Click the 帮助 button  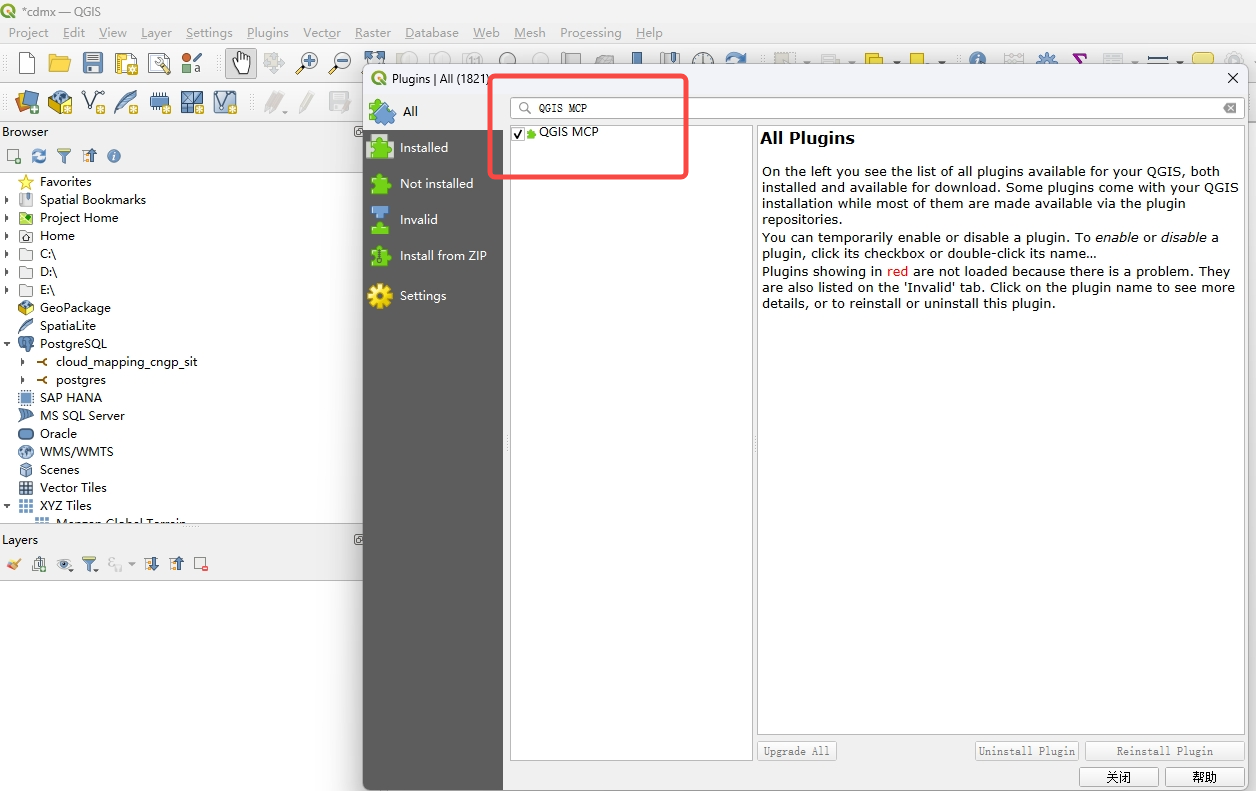click(x=1205, y=777)
